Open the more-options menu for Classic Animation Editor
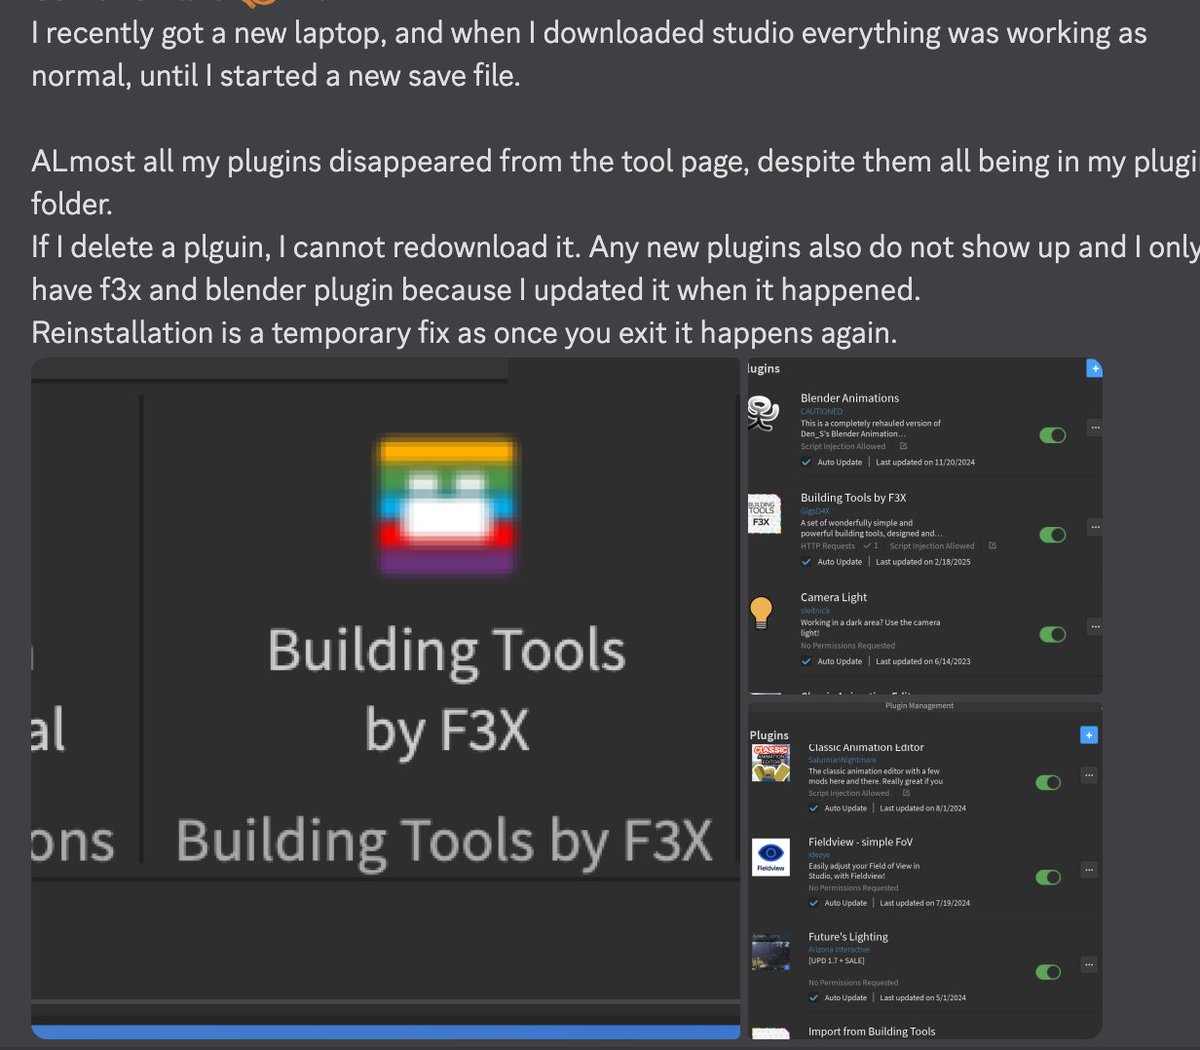Viewport: 1200px width, 1050px height. 1089,775
